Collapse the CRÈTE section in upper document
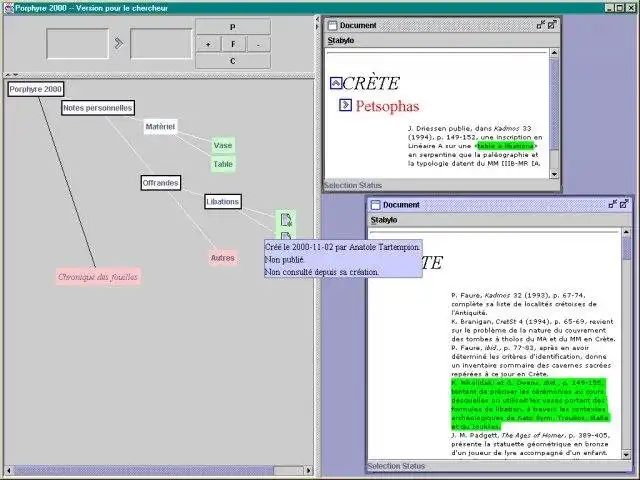 click(336, 83)
